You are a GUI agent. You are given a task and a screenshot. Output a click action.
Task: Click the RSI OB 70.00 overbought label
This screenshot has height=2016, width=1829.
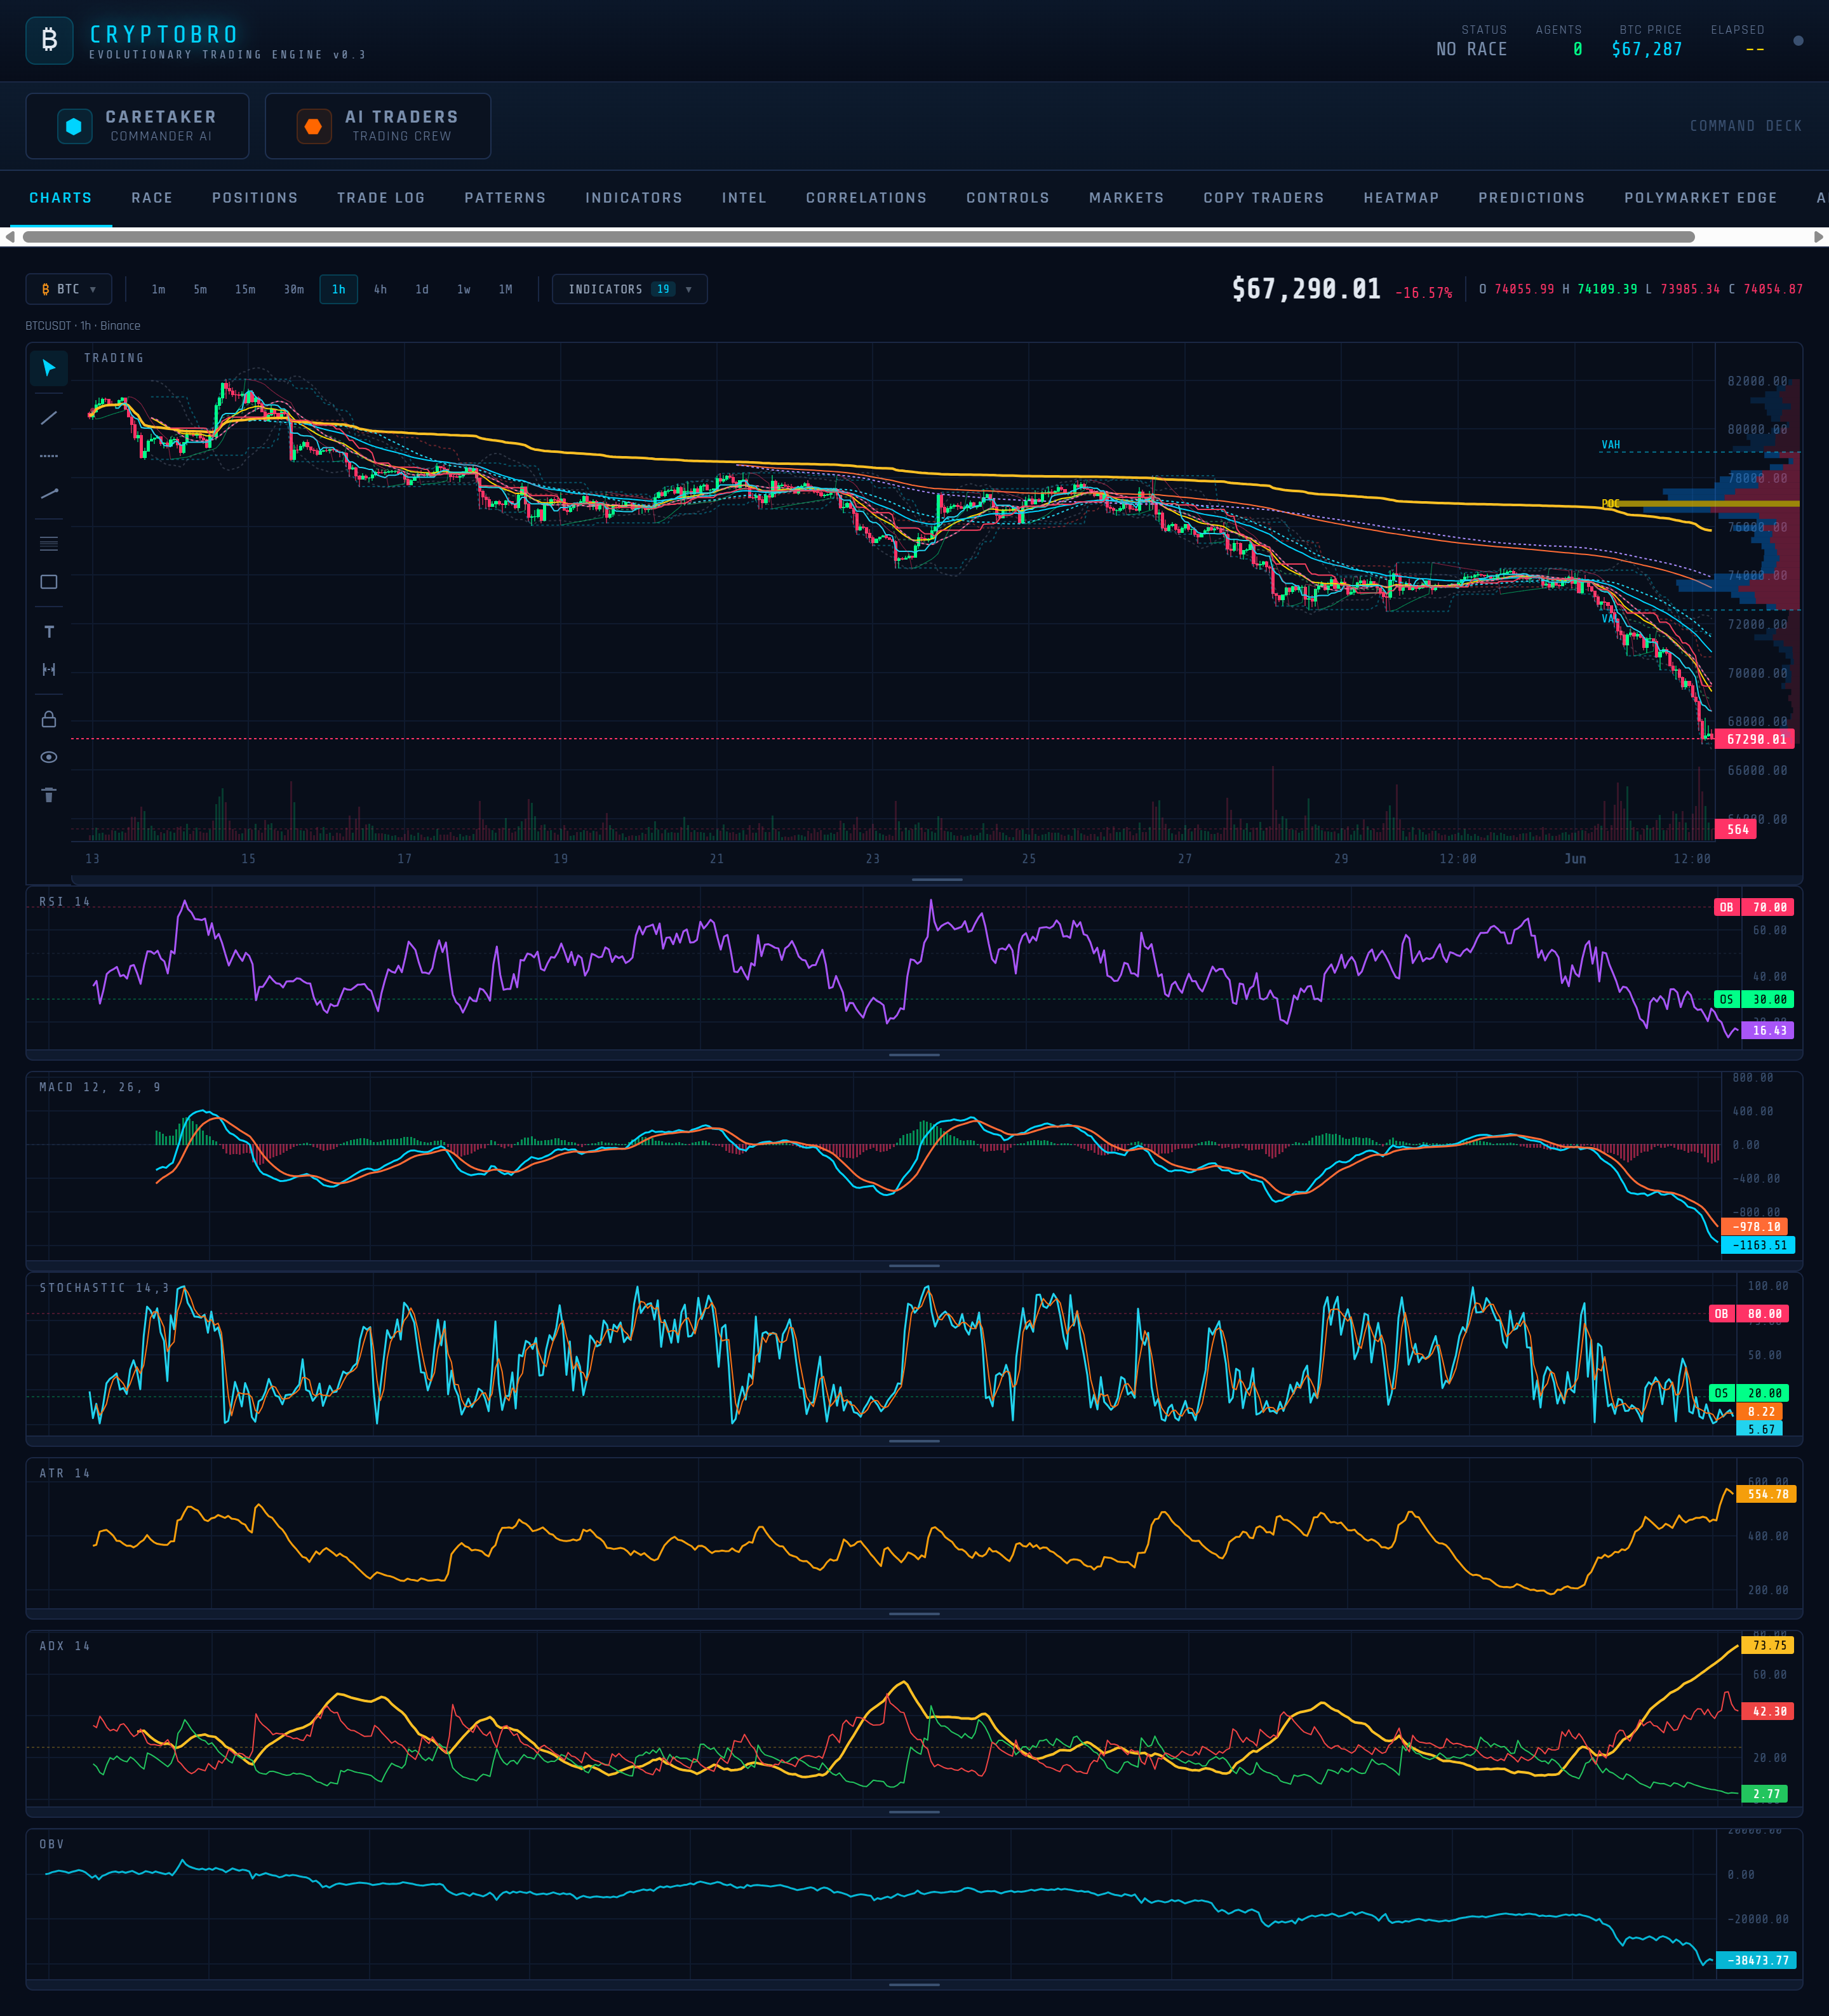click(1754, 907)
